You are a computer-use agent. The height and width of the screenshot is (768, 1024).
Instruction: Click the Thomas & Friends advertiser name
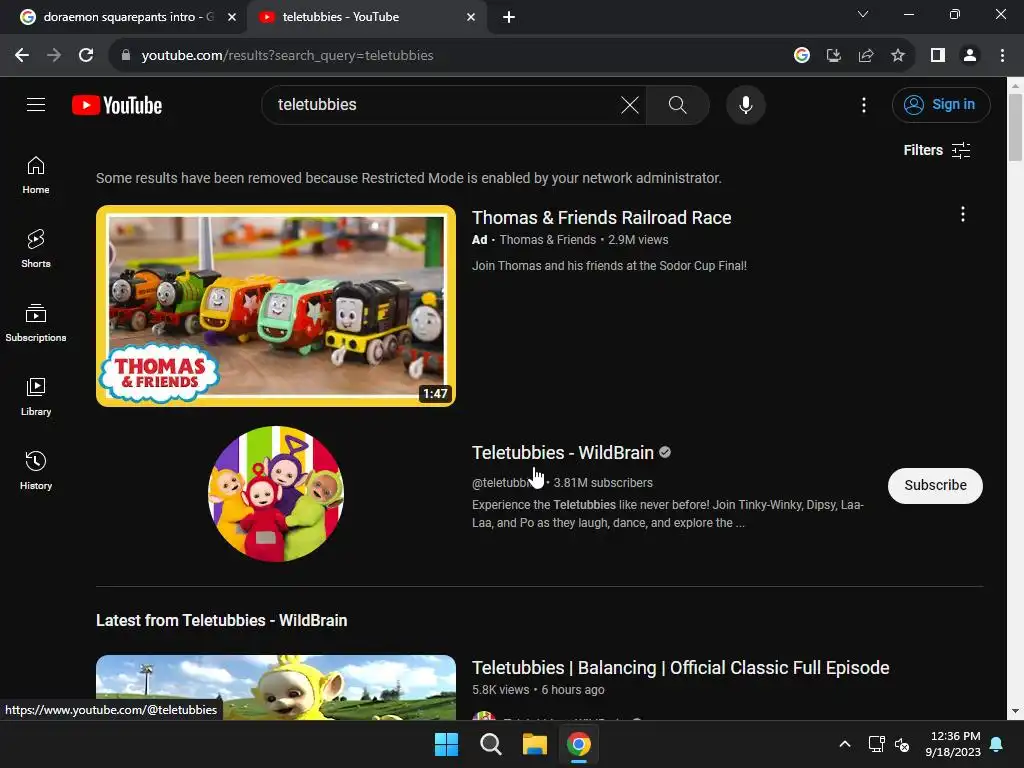tap(548, 240)
